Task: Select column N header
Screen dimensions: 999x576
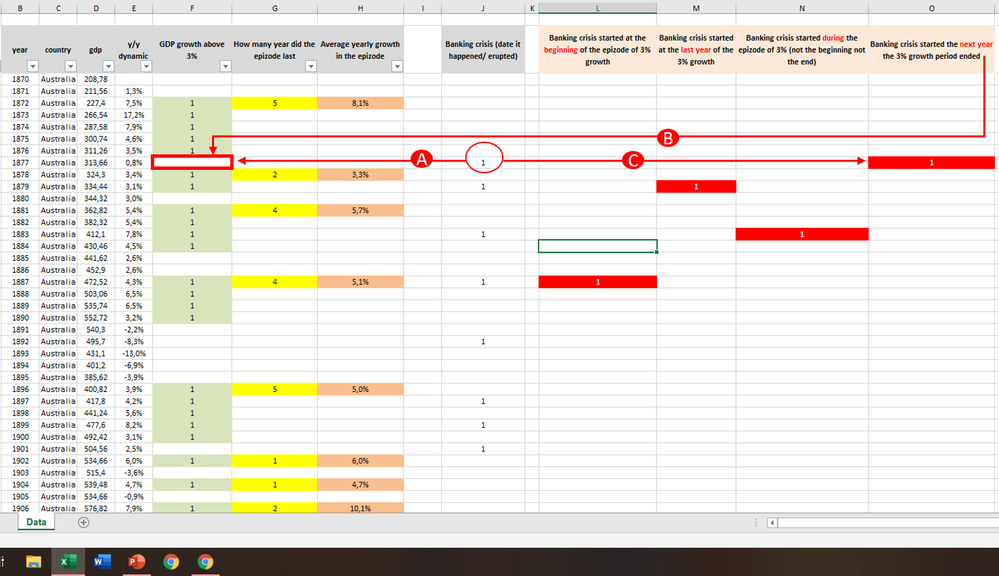Action: tap(802, 8)
